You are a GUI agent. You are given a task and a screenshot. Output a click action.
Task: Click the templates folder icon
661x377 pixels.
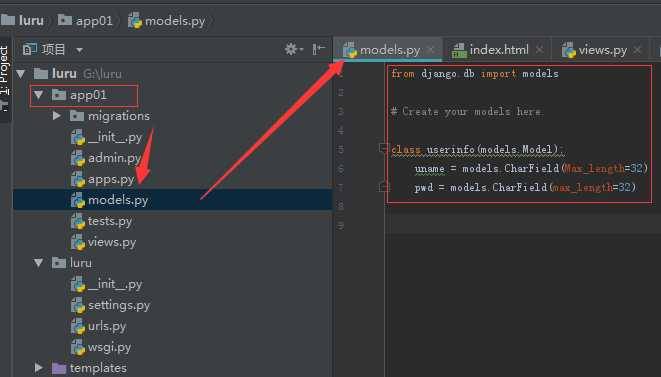click(59, 368)
